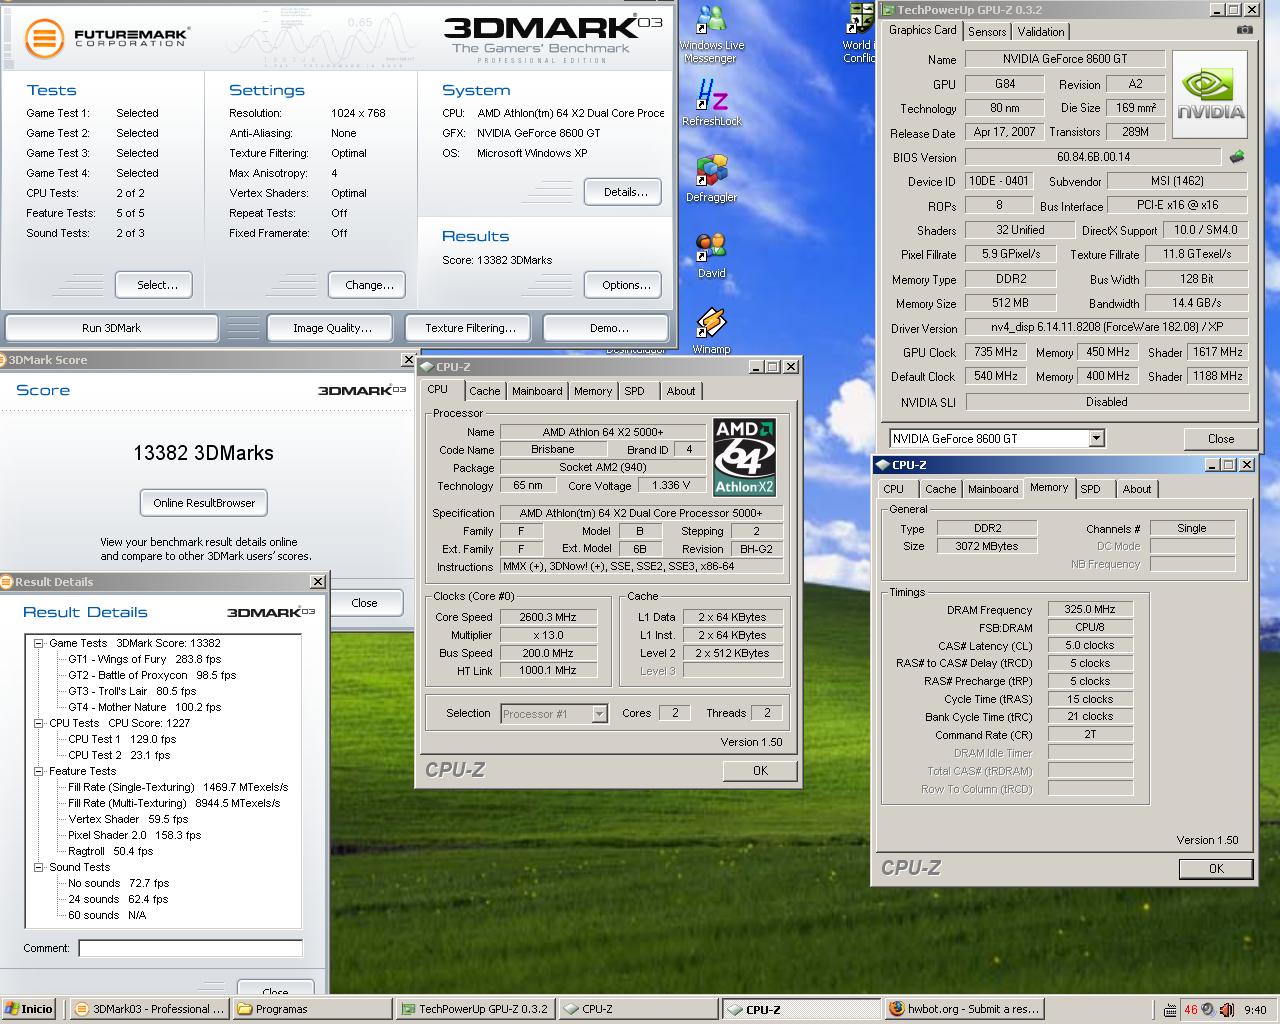The image size is (1280, 1024).
Task: Open the About tab in the right CPU-Z window
Action: (1137, 489)
